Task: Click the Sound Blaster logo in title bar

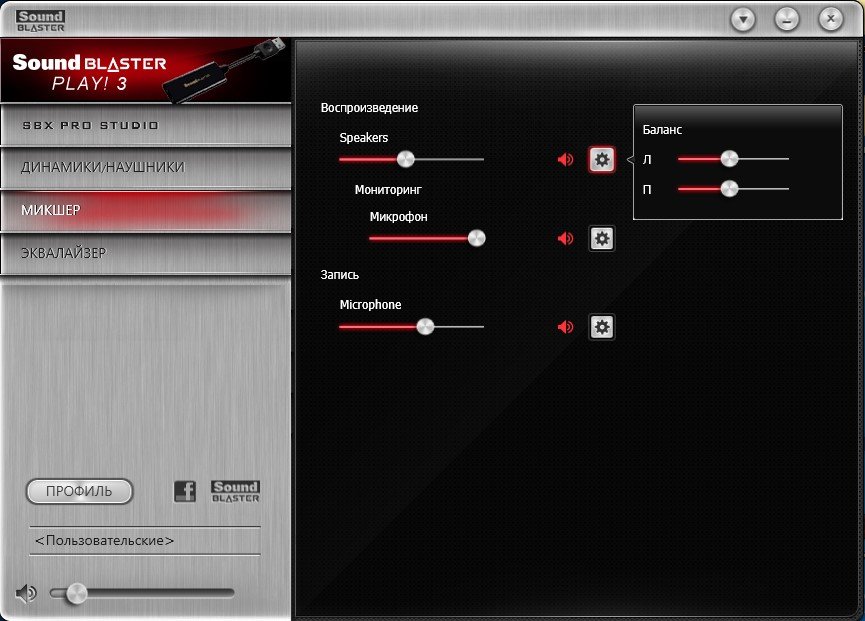Action: 40,21
